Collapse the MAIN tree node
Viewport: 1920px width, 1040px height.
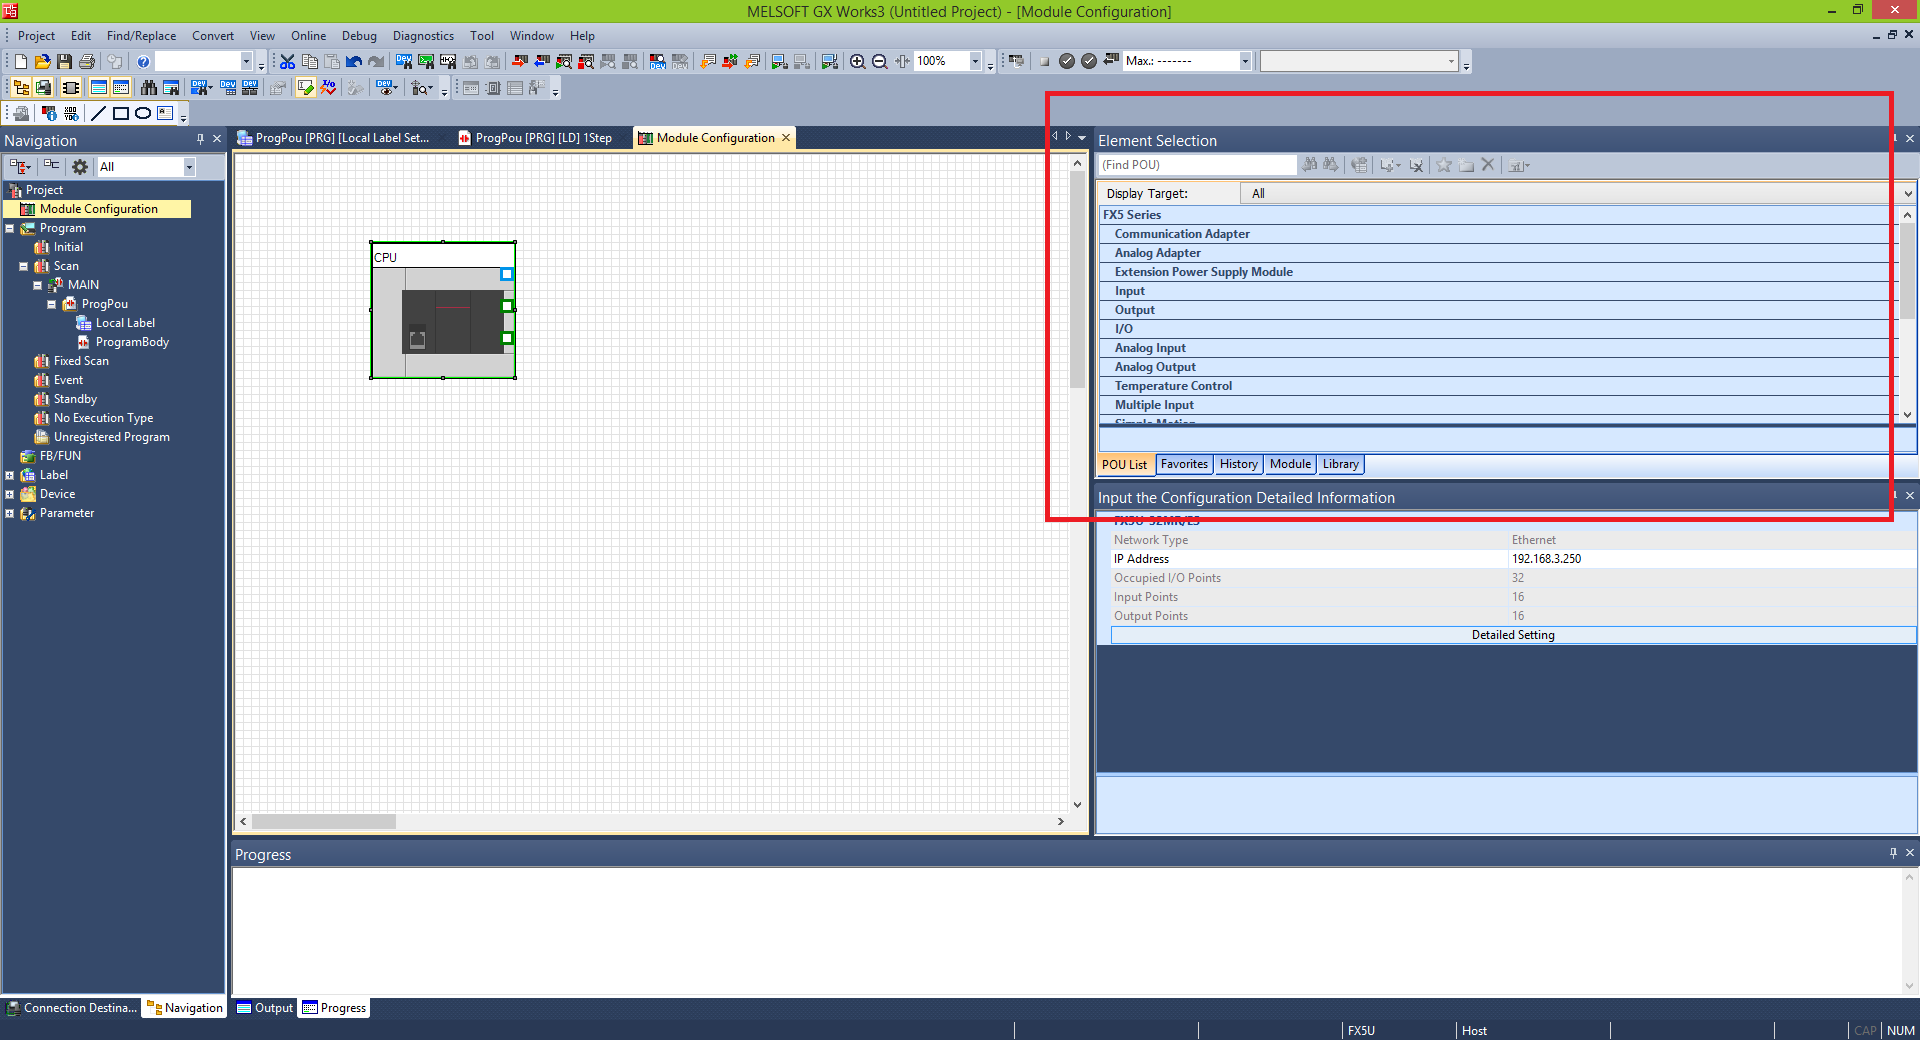point(38,285)
